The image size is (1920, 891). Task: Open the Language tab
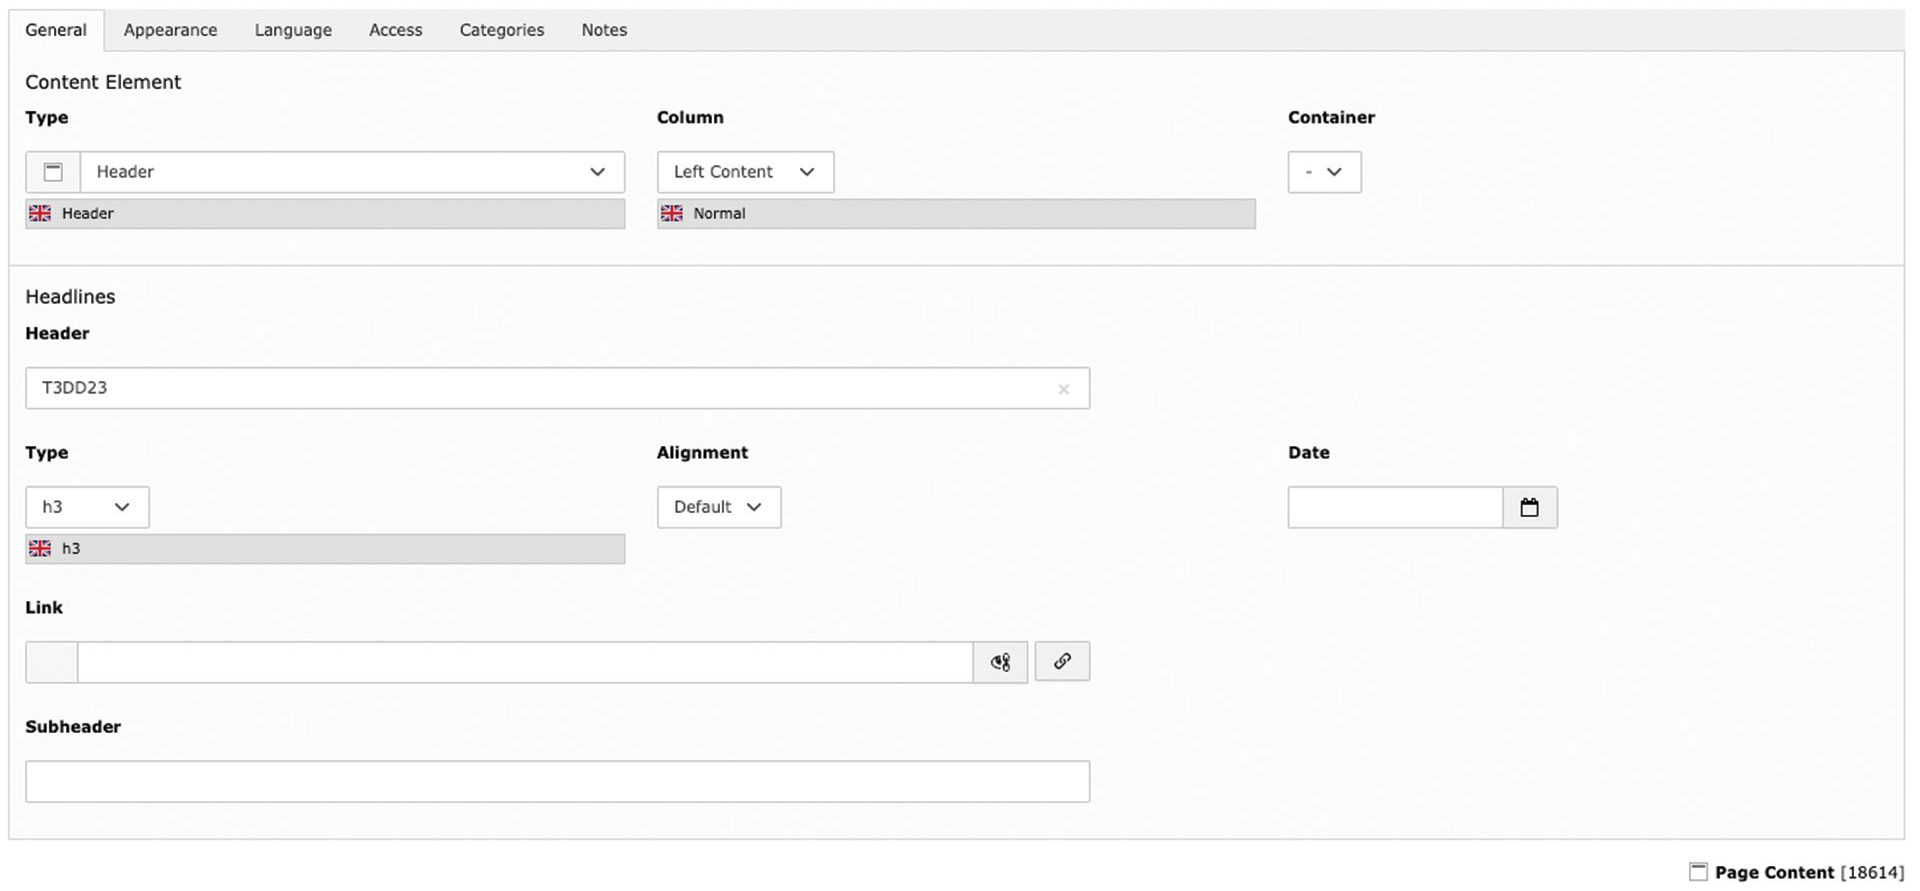(293, 30)
